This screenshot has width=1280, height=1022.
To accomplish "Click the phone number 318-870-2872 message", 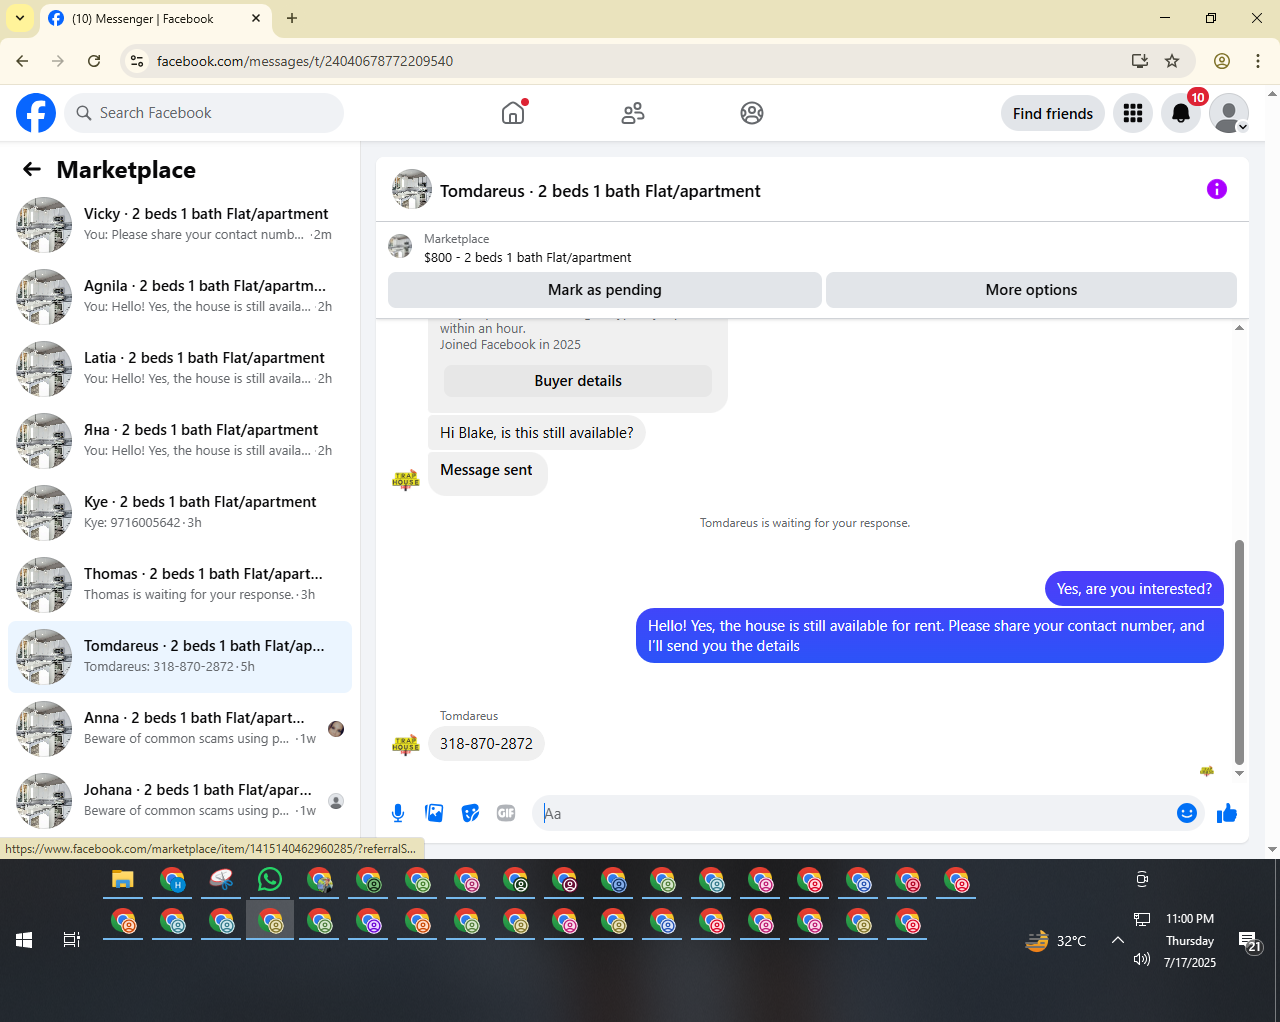I will click(486, 744).
